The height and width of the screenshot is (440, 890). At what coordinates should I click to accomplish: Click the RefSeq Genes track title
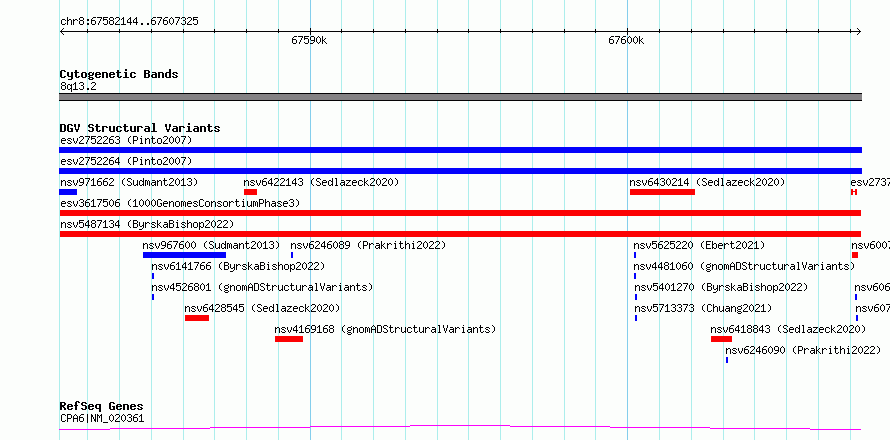102,407
